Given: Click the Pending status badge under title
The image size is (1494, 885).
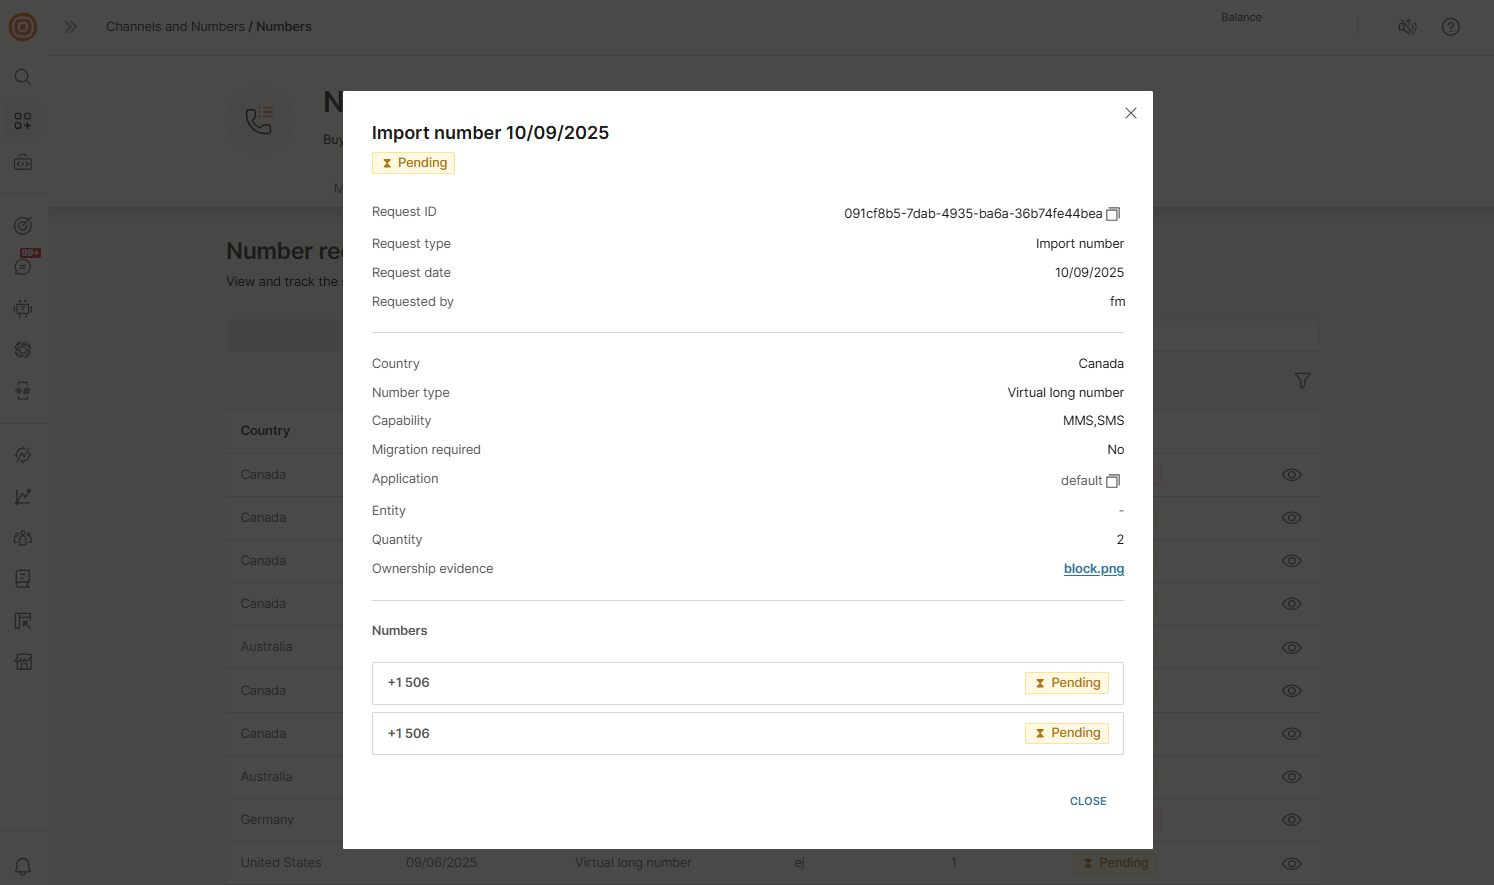Looking at the screenshot, I should click(413, 163).
